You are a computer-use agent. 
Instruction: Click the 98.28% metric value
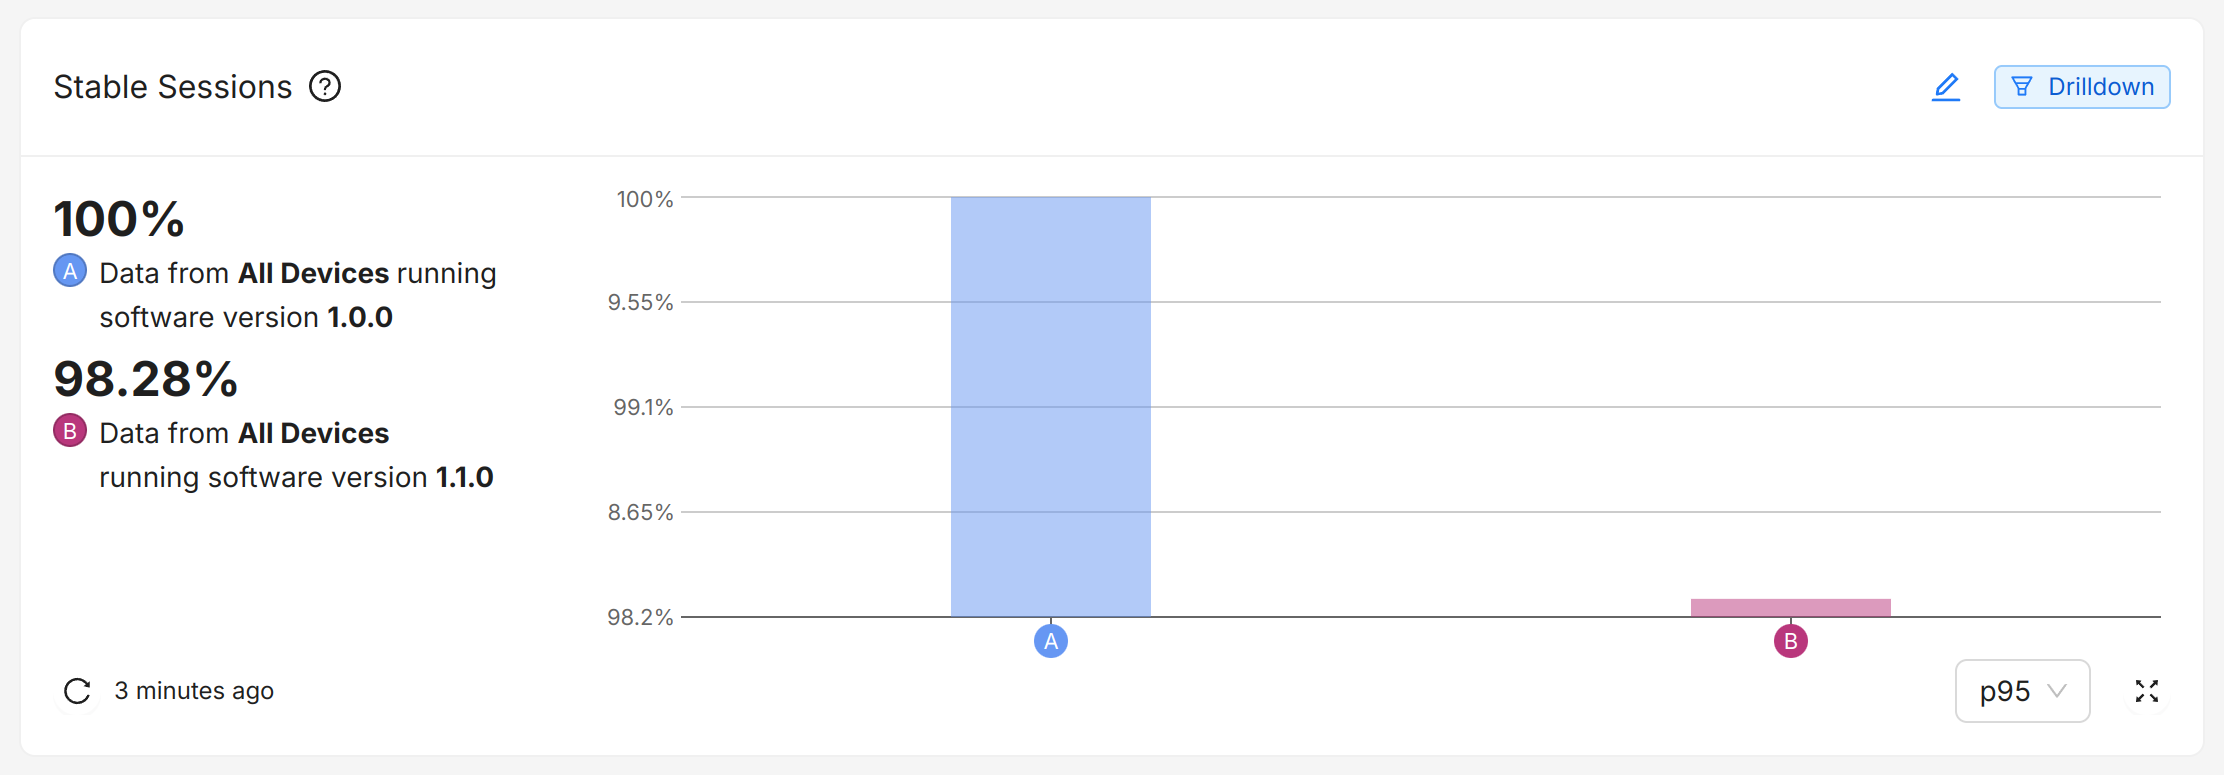[x=146, y=379]
